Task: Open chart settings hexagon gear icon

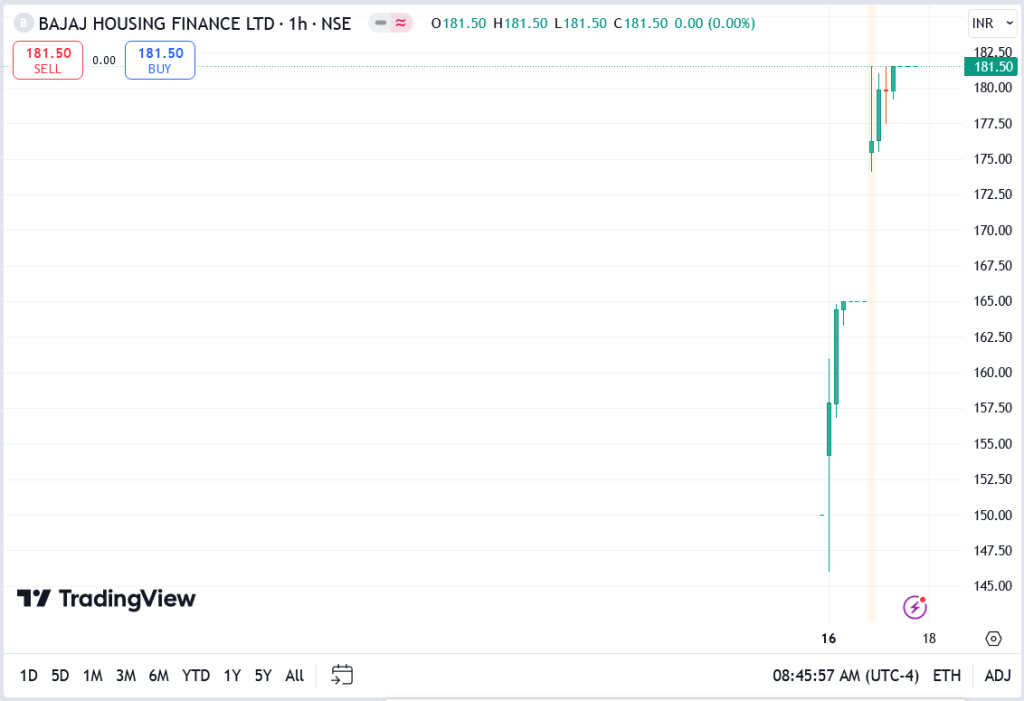Action: pos(993,638)
